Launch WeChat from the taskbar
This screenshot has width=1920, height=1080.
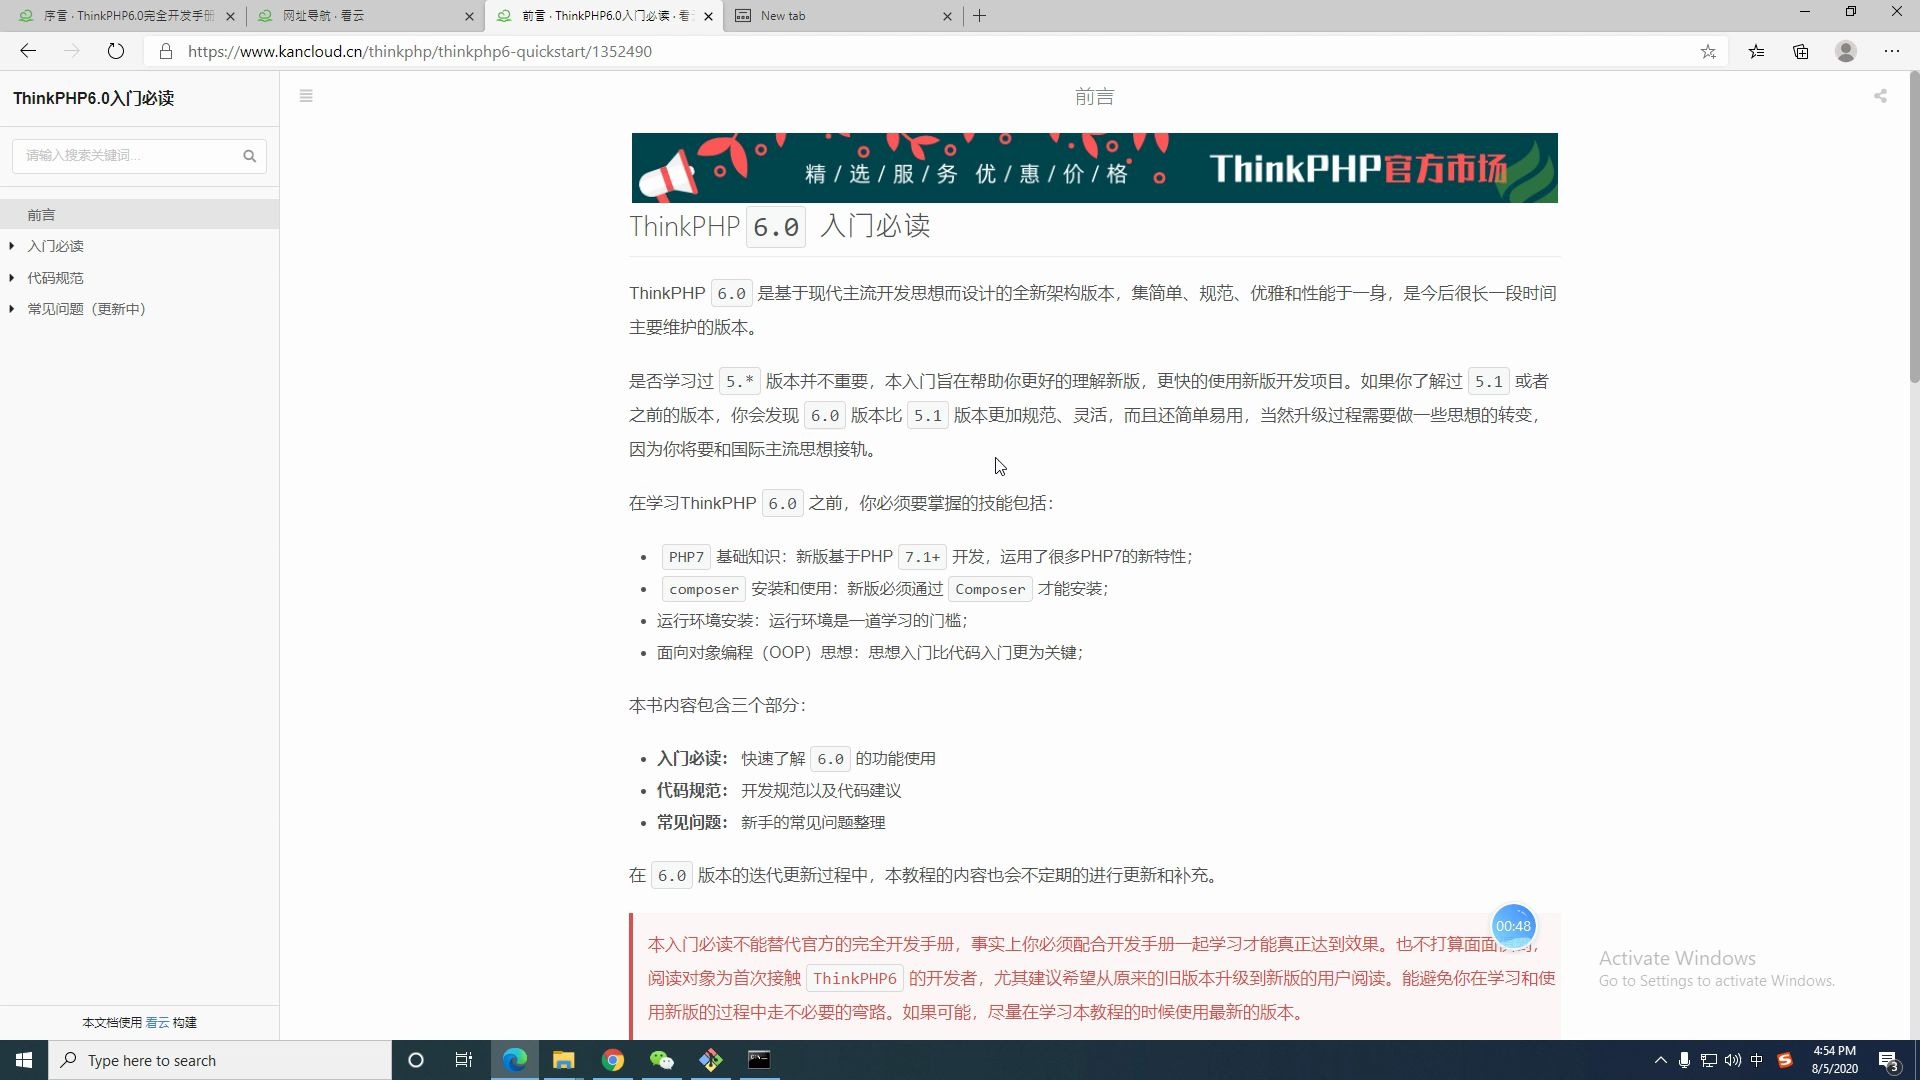662,1060
